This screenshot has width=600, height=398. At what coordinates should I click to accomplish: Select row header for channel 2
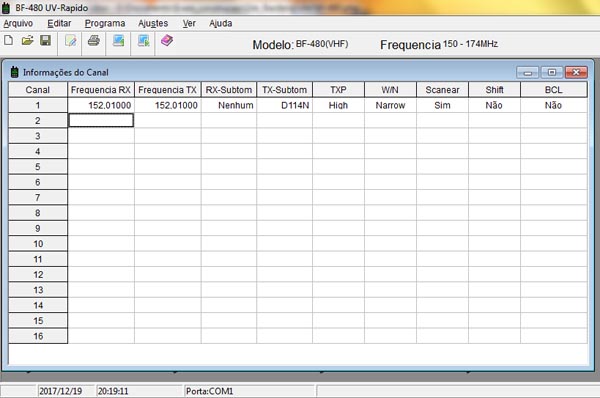(38, 121)
